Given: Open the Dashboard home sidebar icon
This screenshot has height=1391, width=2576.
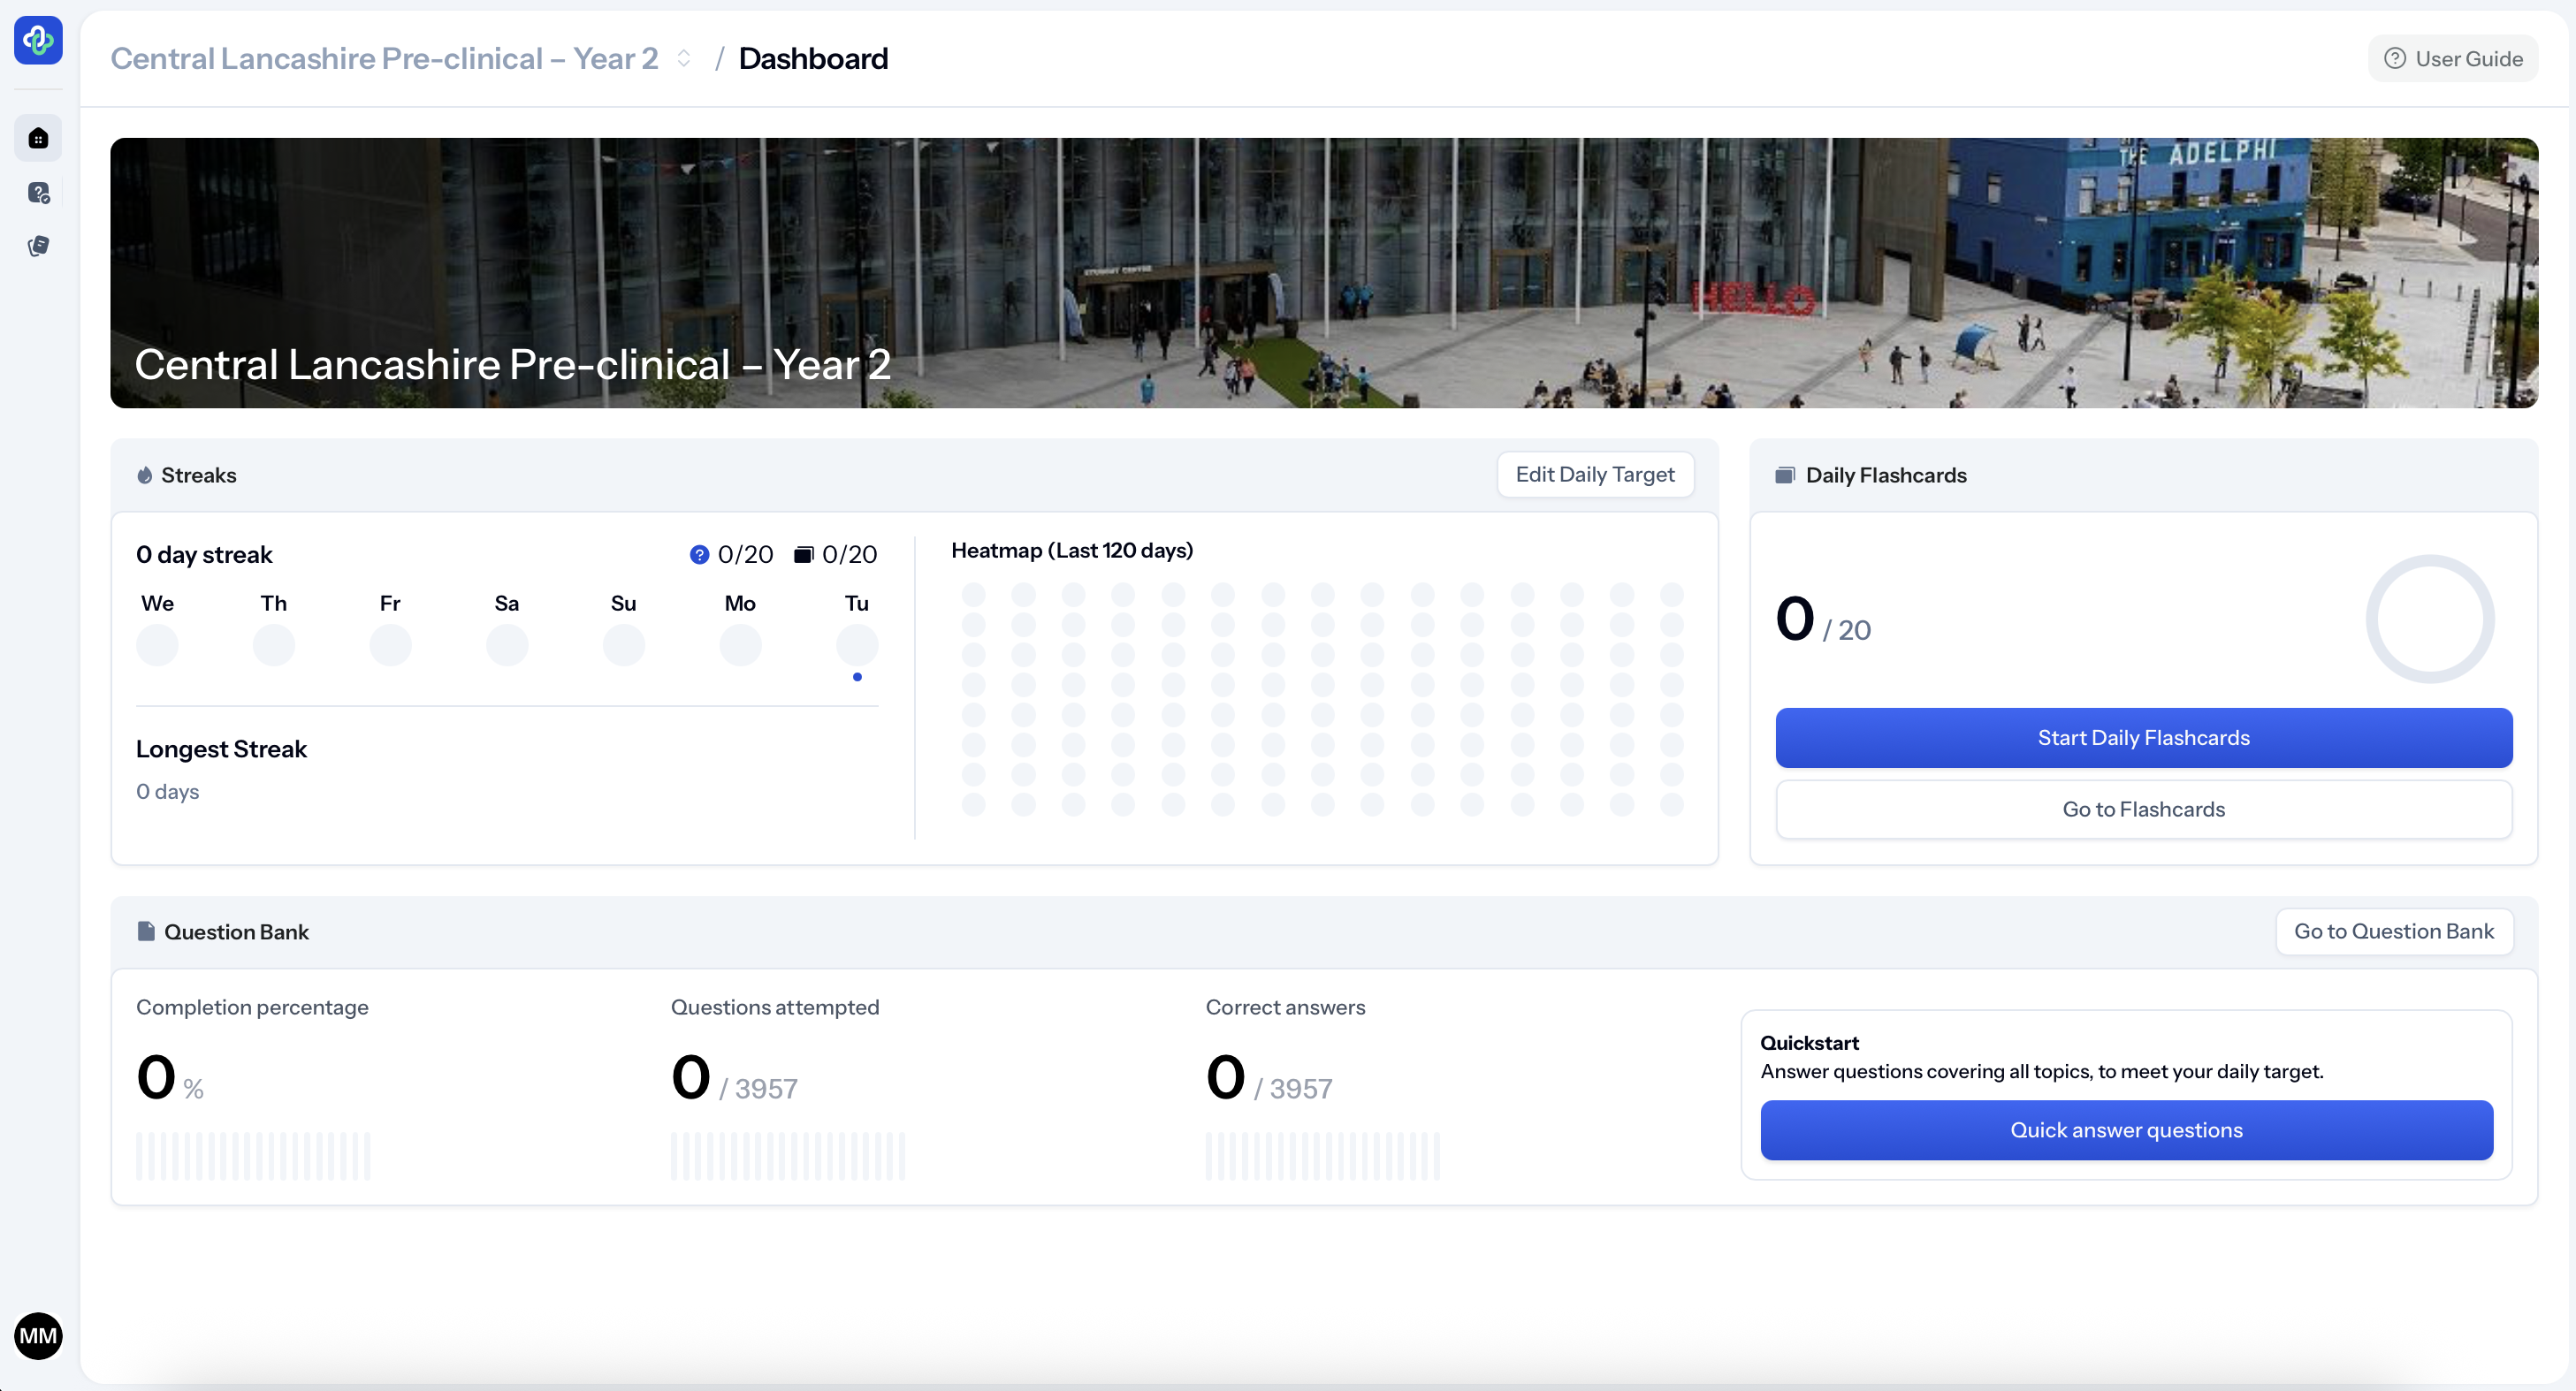Looking at the screenshot, I should [x=38, y=138].
